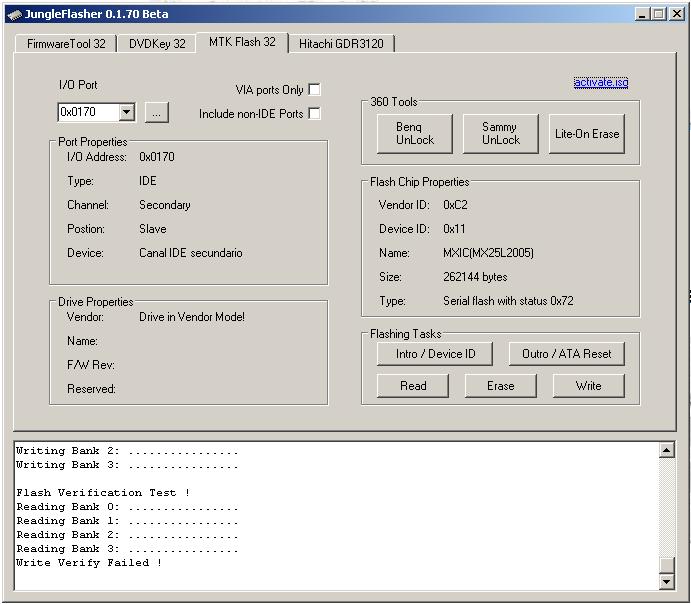Click the 'Reading Bank 1:' log line
Screen dimensions: 691x604
[127, 521]
